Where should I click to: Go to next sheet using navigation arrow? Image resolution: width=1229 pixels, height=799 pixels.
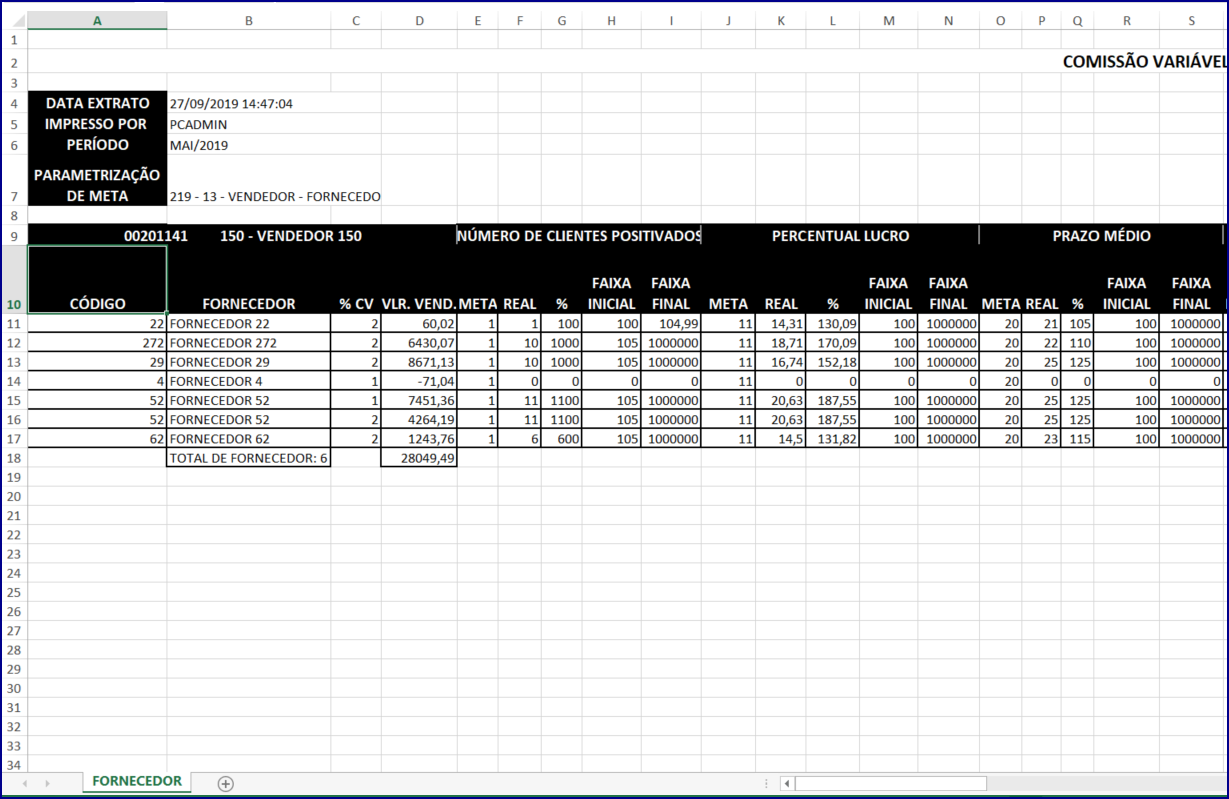point(50,783)
